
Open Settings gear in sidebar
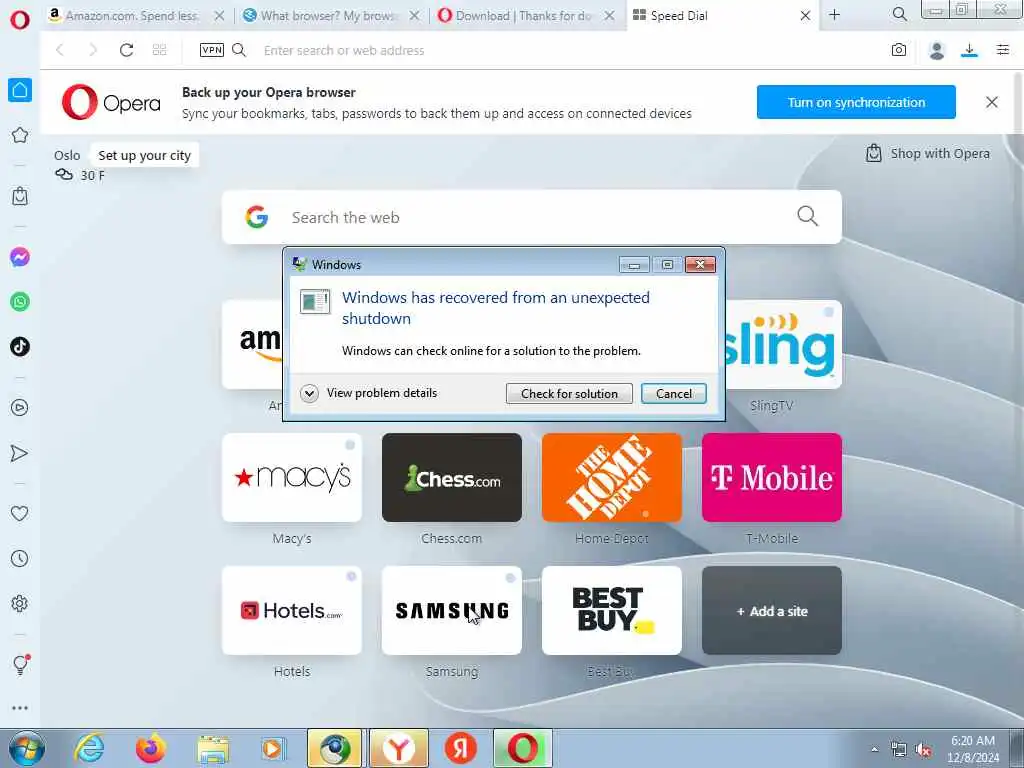pyautogui.click(x=20, y=603)
